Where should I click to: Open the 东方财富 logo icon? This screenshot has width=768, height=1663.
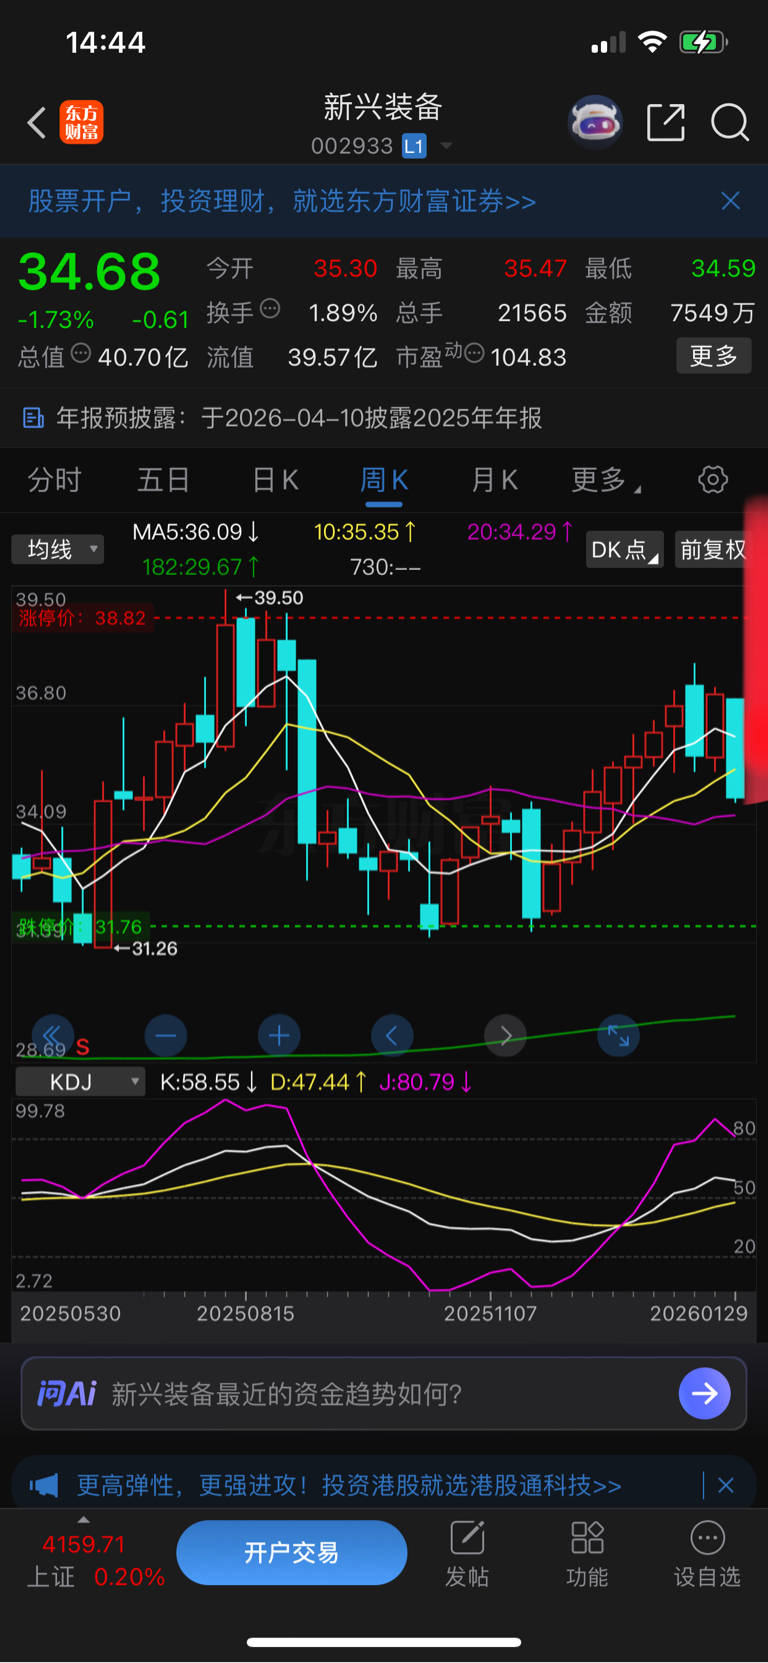81,123
